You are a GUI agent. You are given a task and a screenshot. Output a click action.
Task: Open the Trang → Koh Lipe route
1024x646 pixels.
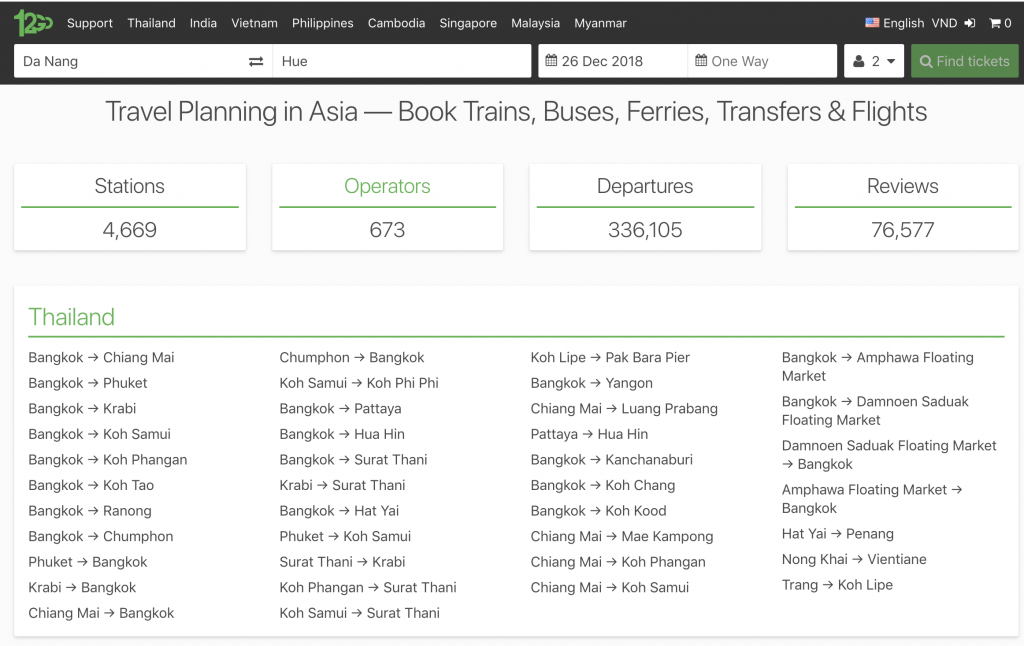[837, 584]
